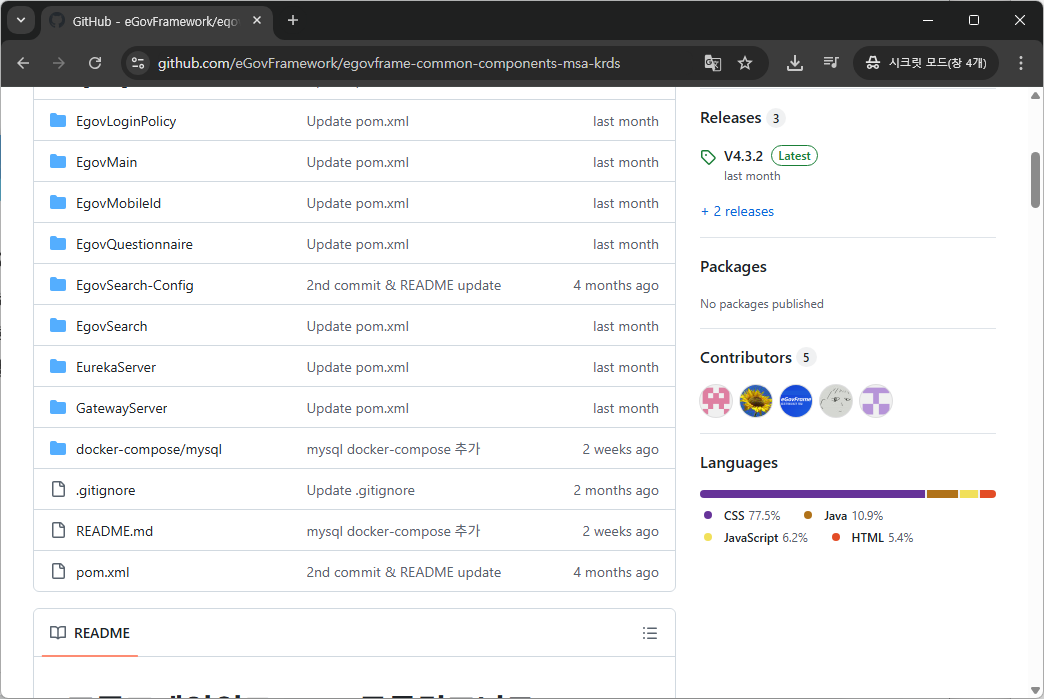Open the Chrome three-dot menu
Image resolution: width=1044 pixels, height=699 pixels.
click(x=1021, y=63)
